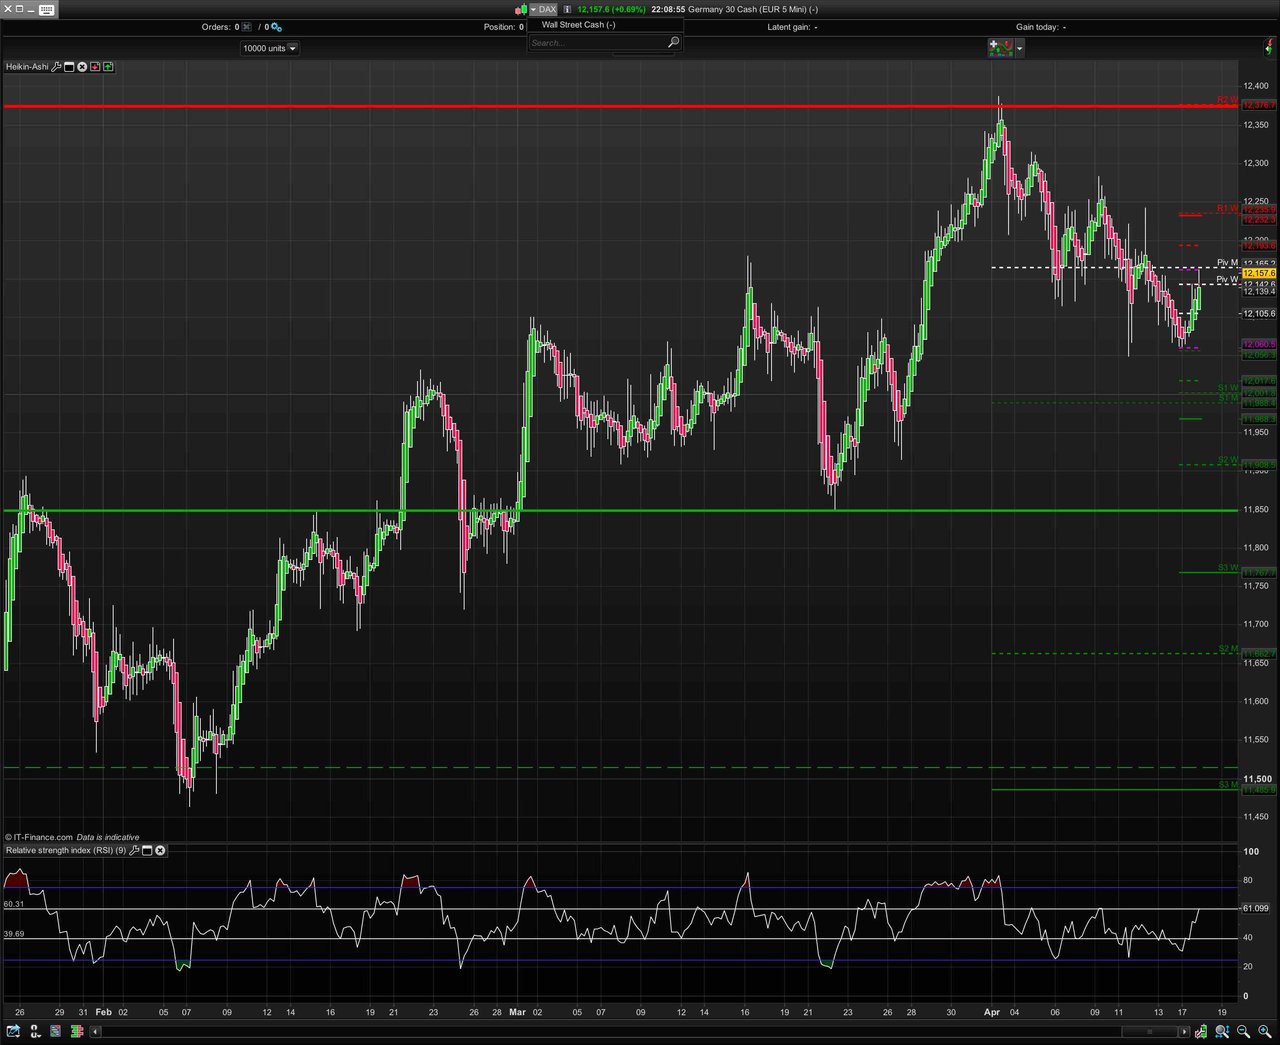Open the ticker dropdown arrow before DAX
This screenshot has width=1280, height=1045.
point(533,9)
